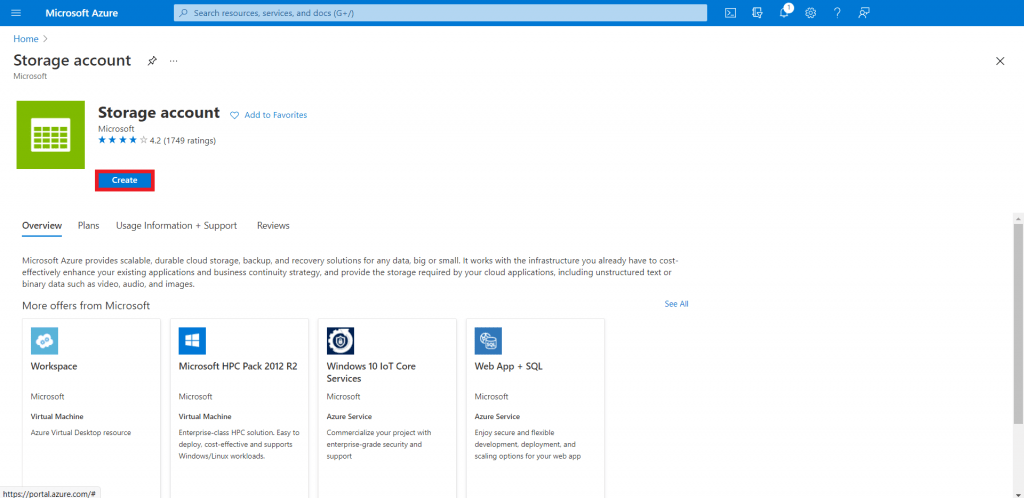The height and width of the screenshot is (498, 1024).
Task: Open the Workspace offer card
Action: click(x=91, y=400)
